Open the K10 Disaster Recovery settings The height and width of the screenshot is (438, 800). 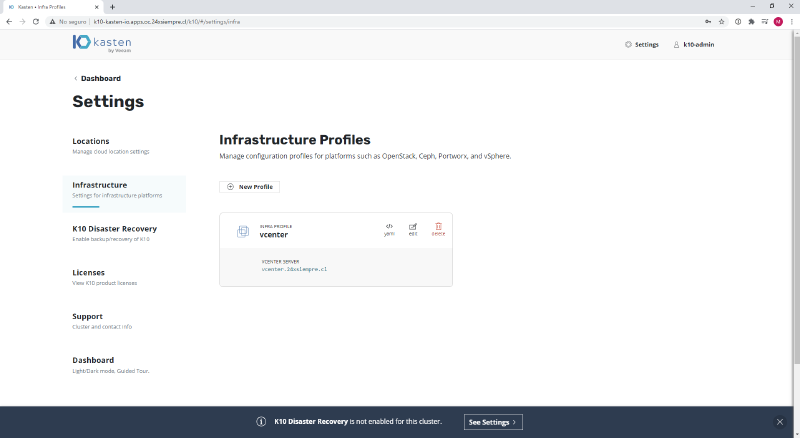pyautogui.click(x=114, y=233)
